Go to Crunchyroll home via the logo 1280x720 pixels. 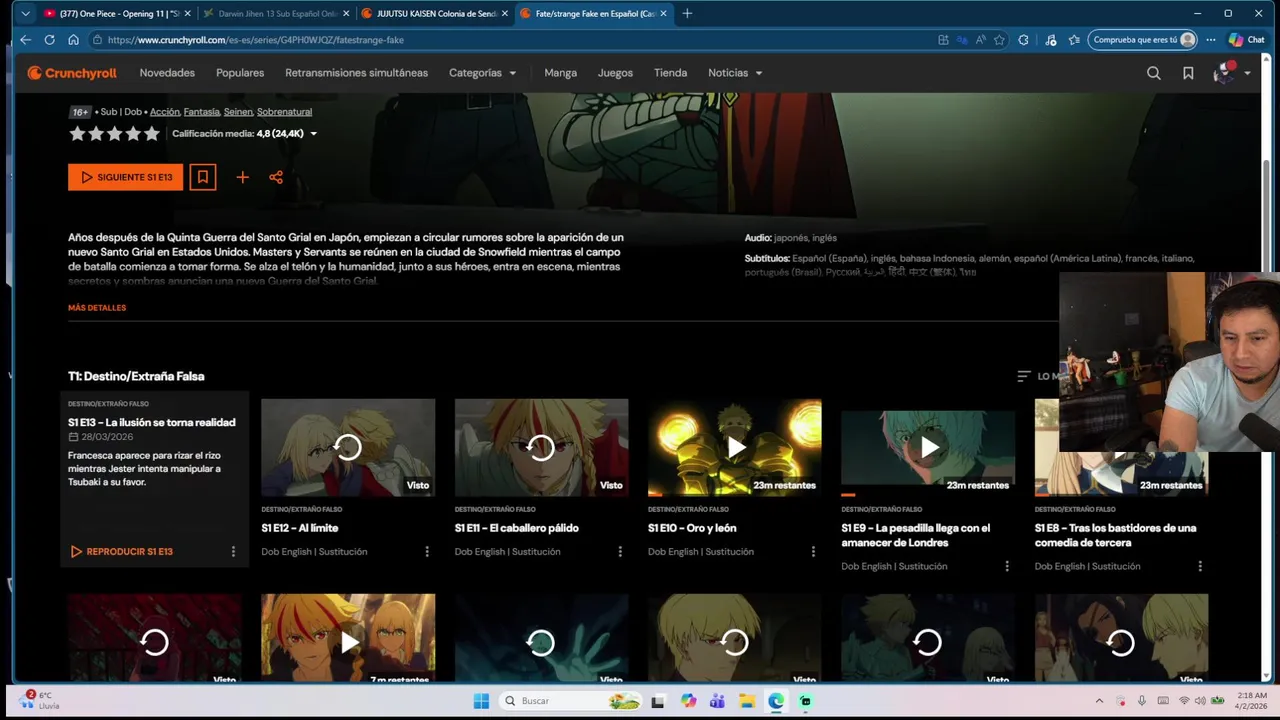click(72, 73)
